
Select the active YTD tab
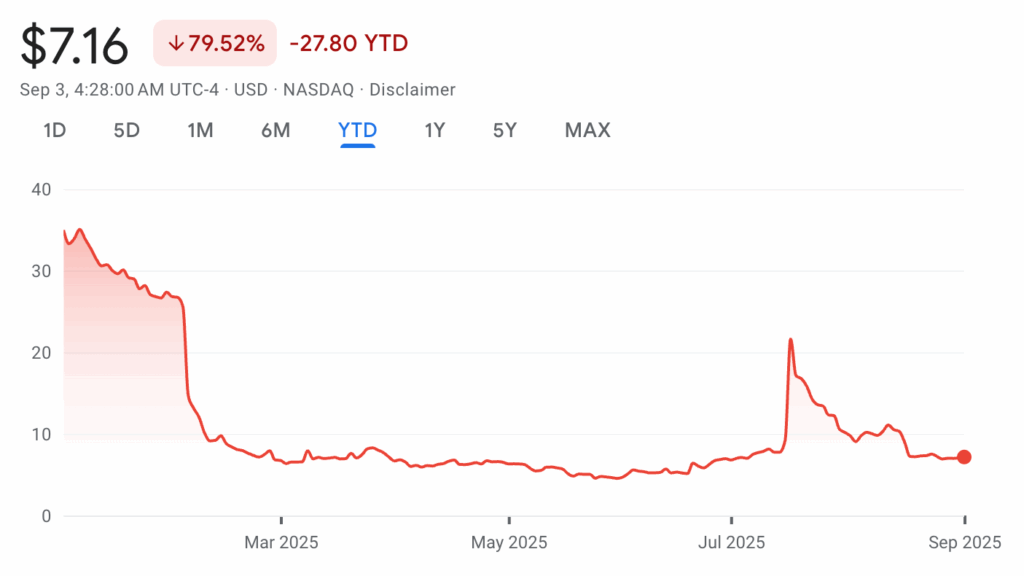[357, 130]
